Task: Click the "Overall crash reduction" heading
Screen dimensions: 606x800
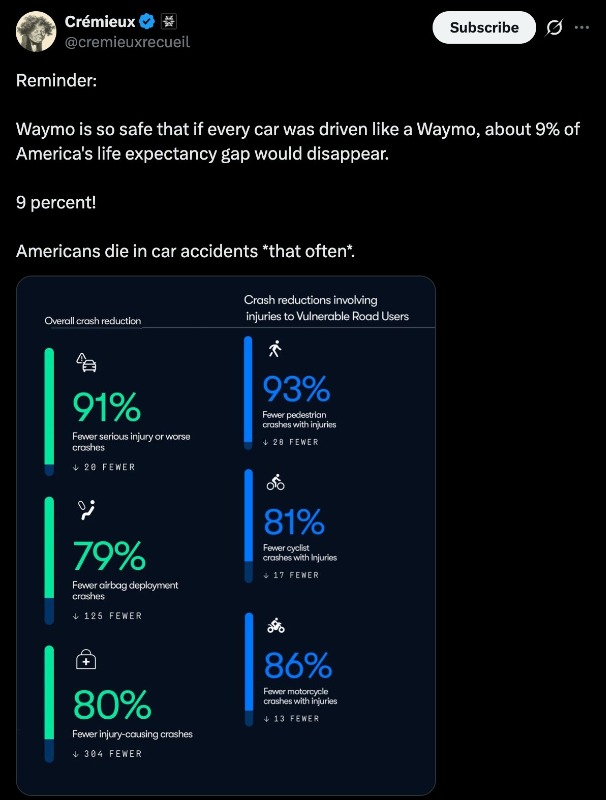Action: [x=93, y=321]
